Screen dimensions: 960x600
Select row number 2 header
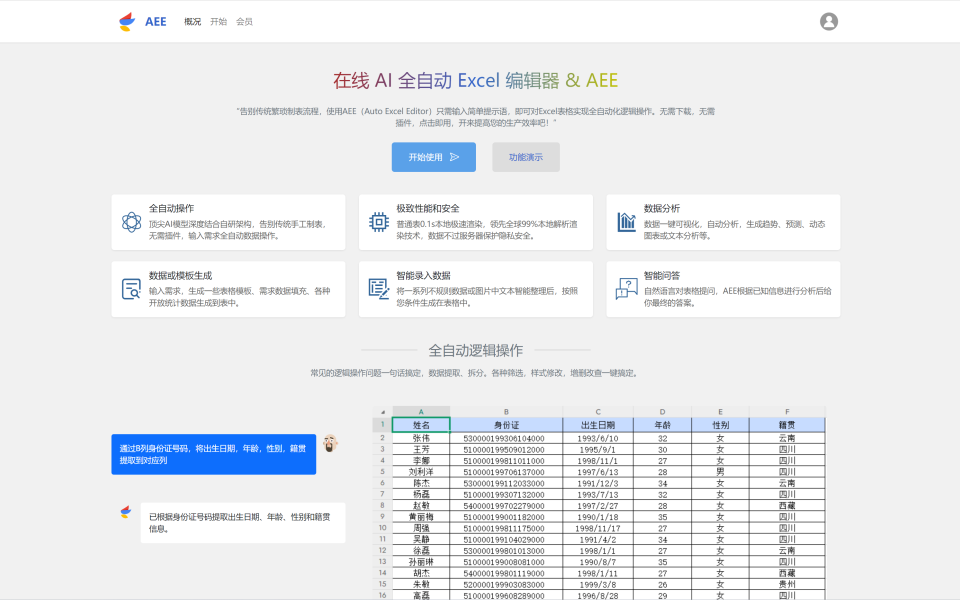point(383,438)
